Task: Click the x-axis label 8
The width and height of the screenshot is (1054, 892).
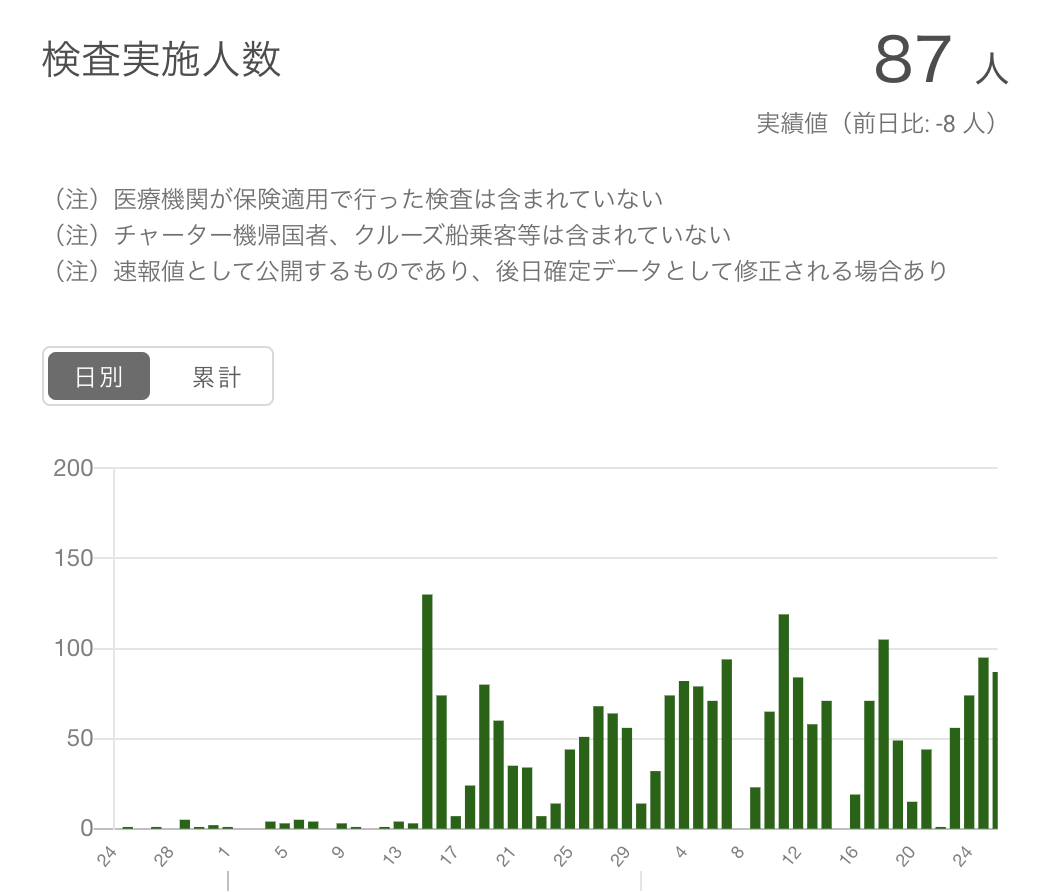Action: [x=738, y=852]
